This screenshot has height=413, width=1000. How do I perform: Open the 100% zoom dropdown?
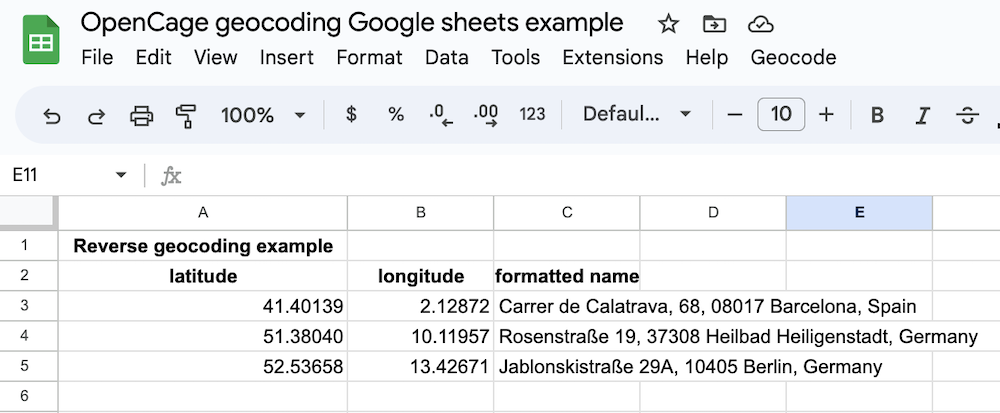click(x=263, y=115)
